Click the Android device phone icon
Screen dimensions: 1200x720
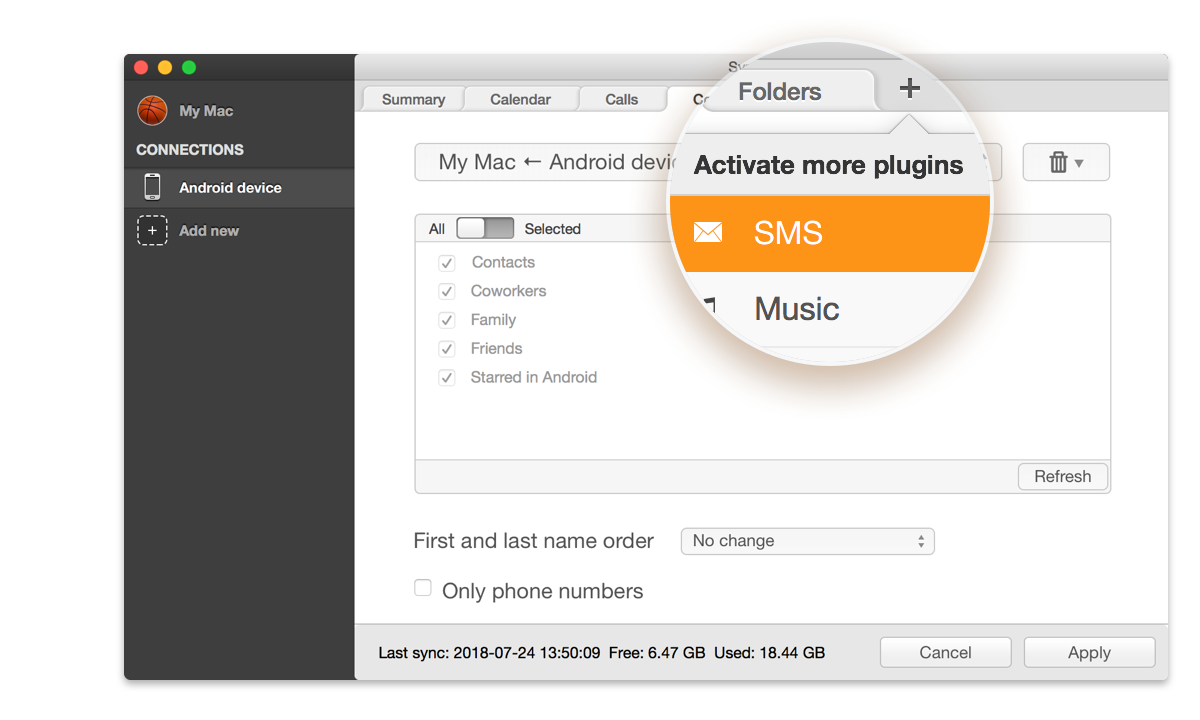click(152, 187)
